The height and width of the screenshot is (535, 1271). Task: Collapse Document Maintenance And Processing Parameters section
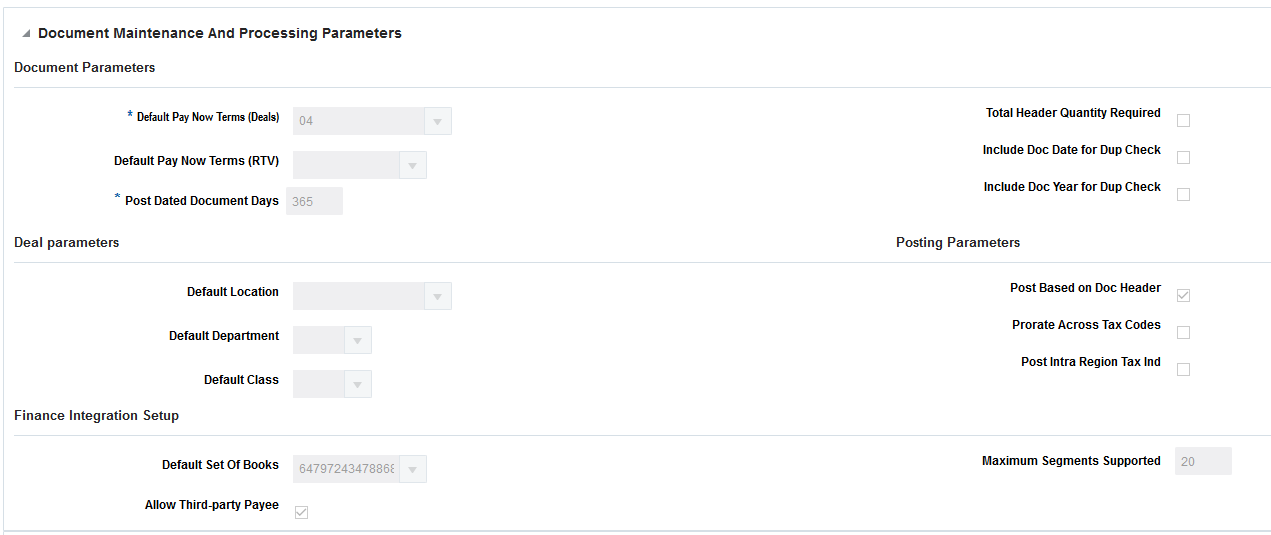26,34
